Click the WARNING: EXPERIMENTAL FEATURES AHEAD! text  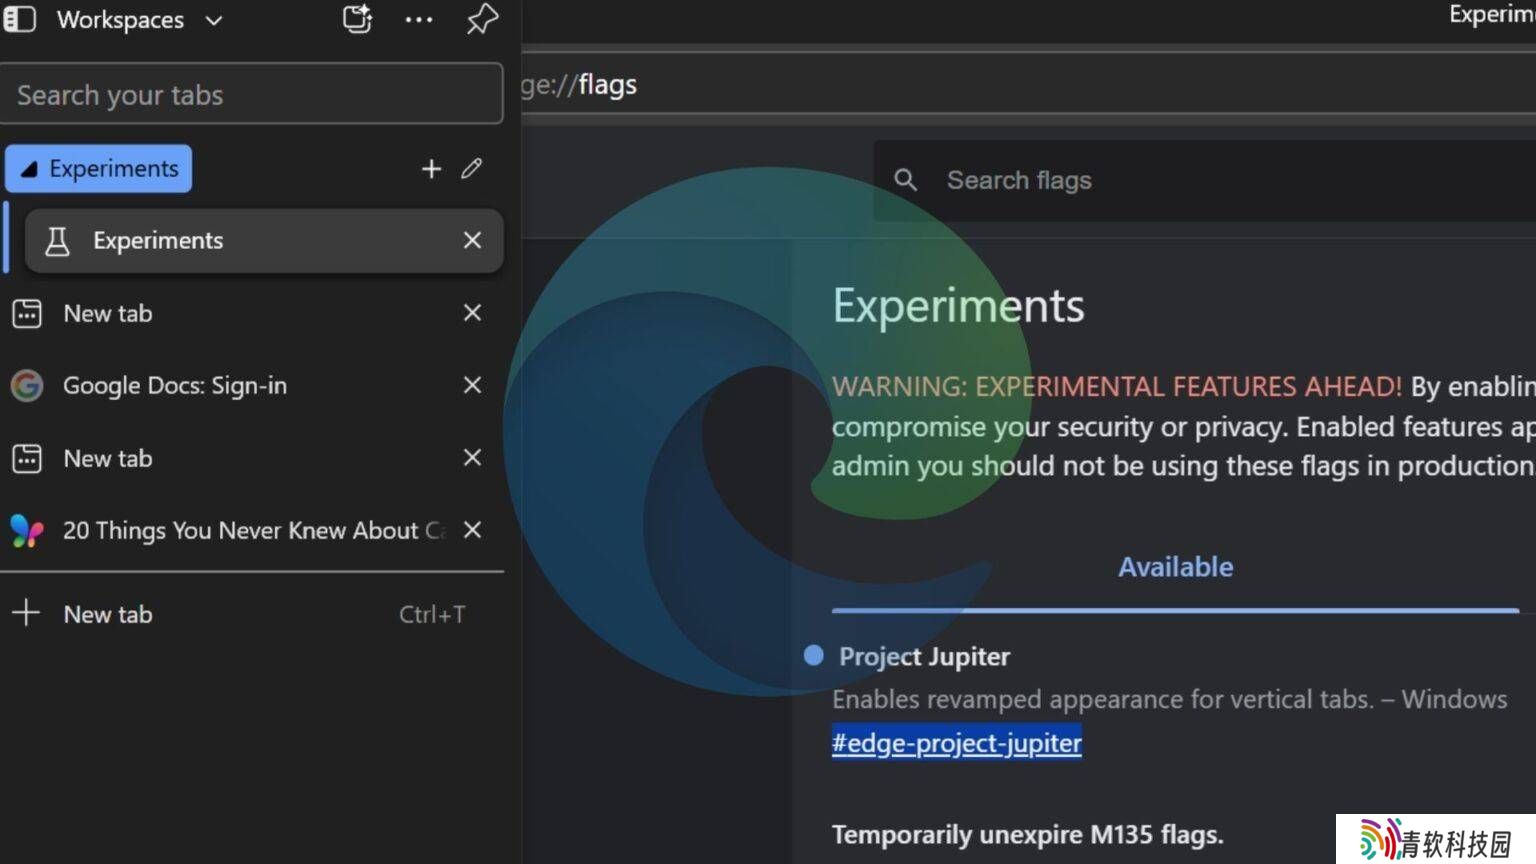[1117, 386]
